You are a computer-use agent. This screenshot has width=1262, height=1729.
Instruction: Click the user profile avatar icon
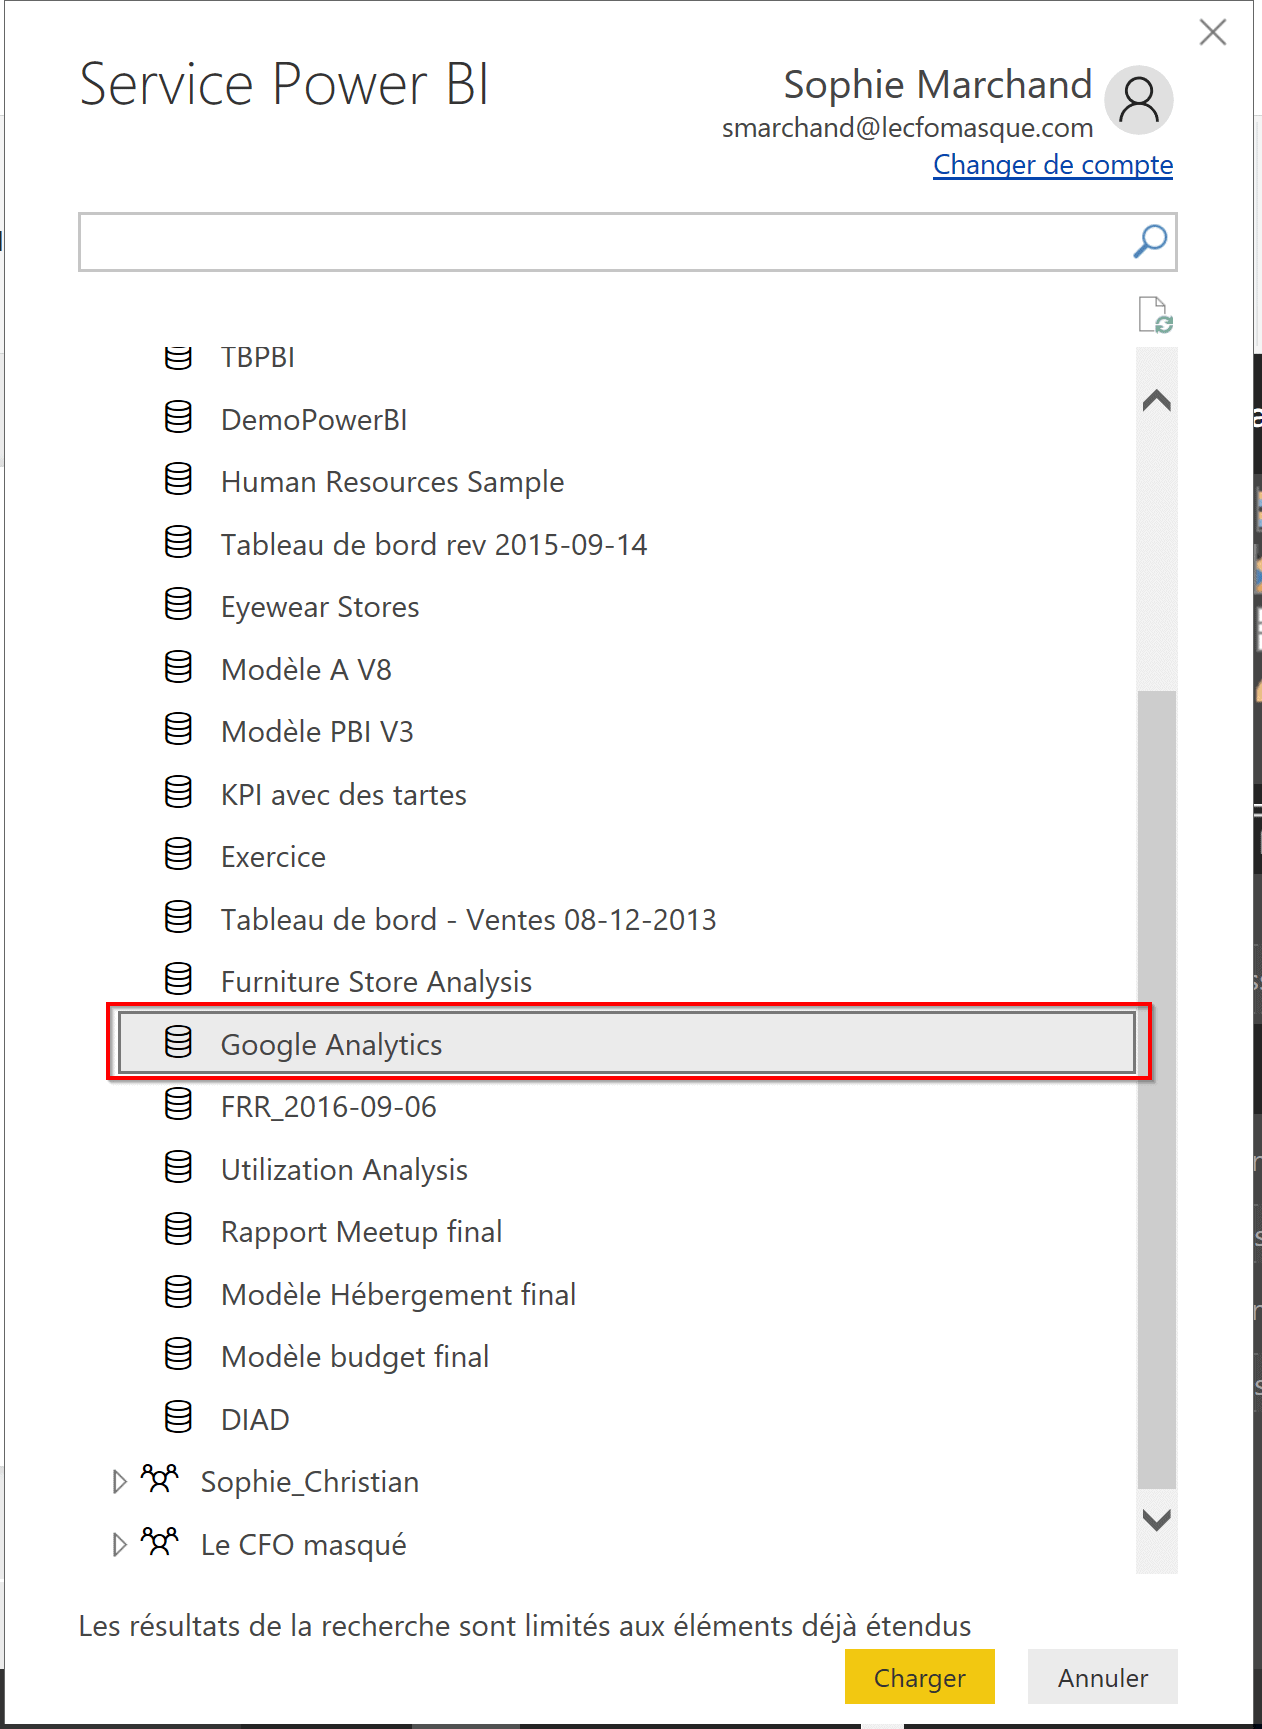click(x=1138, y=100)
